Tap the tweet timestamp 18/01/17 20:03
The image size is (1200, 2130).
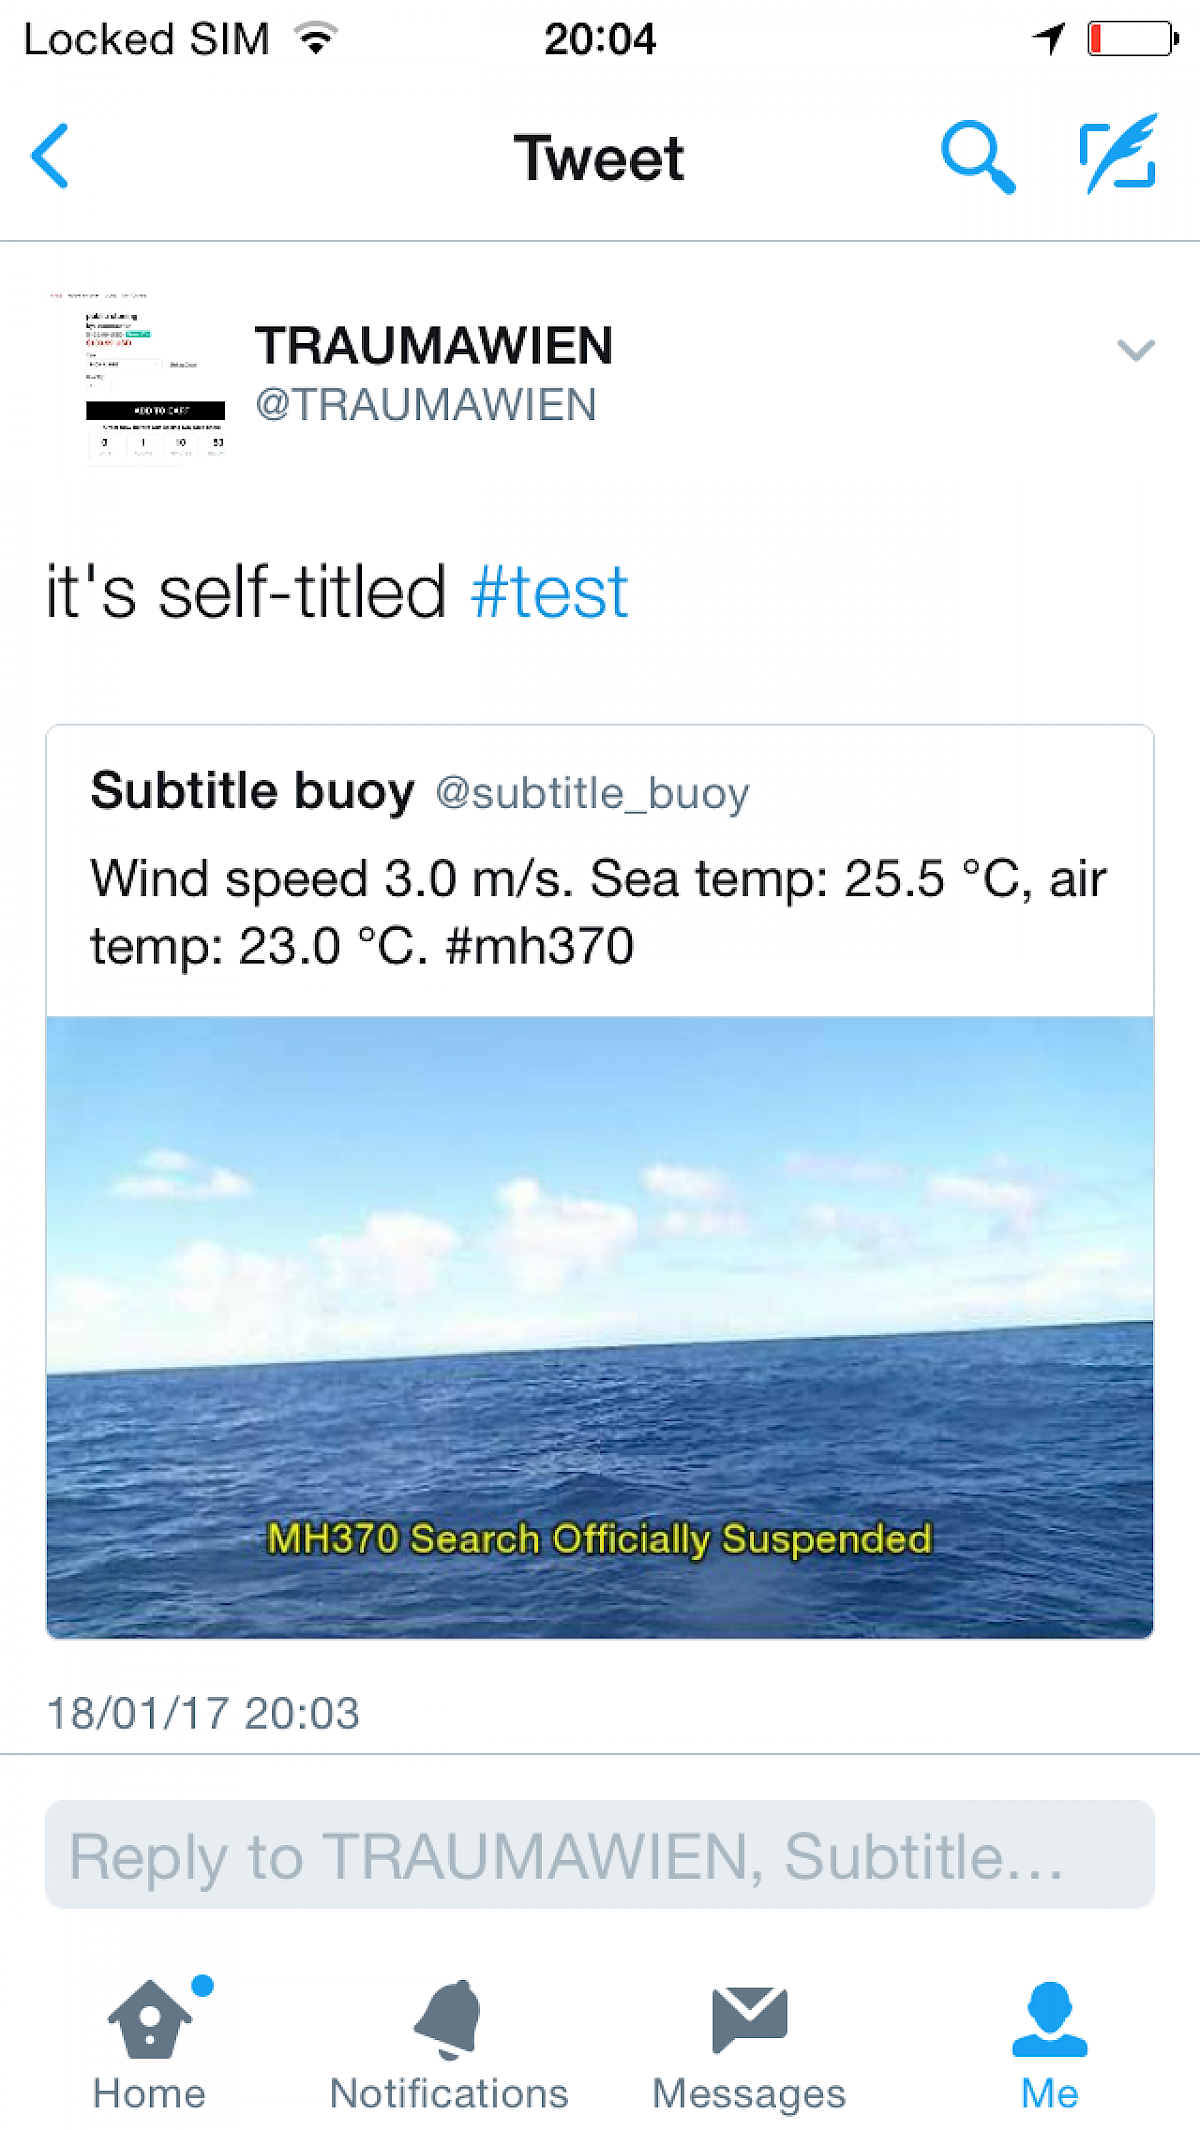tap(203, 1713)
